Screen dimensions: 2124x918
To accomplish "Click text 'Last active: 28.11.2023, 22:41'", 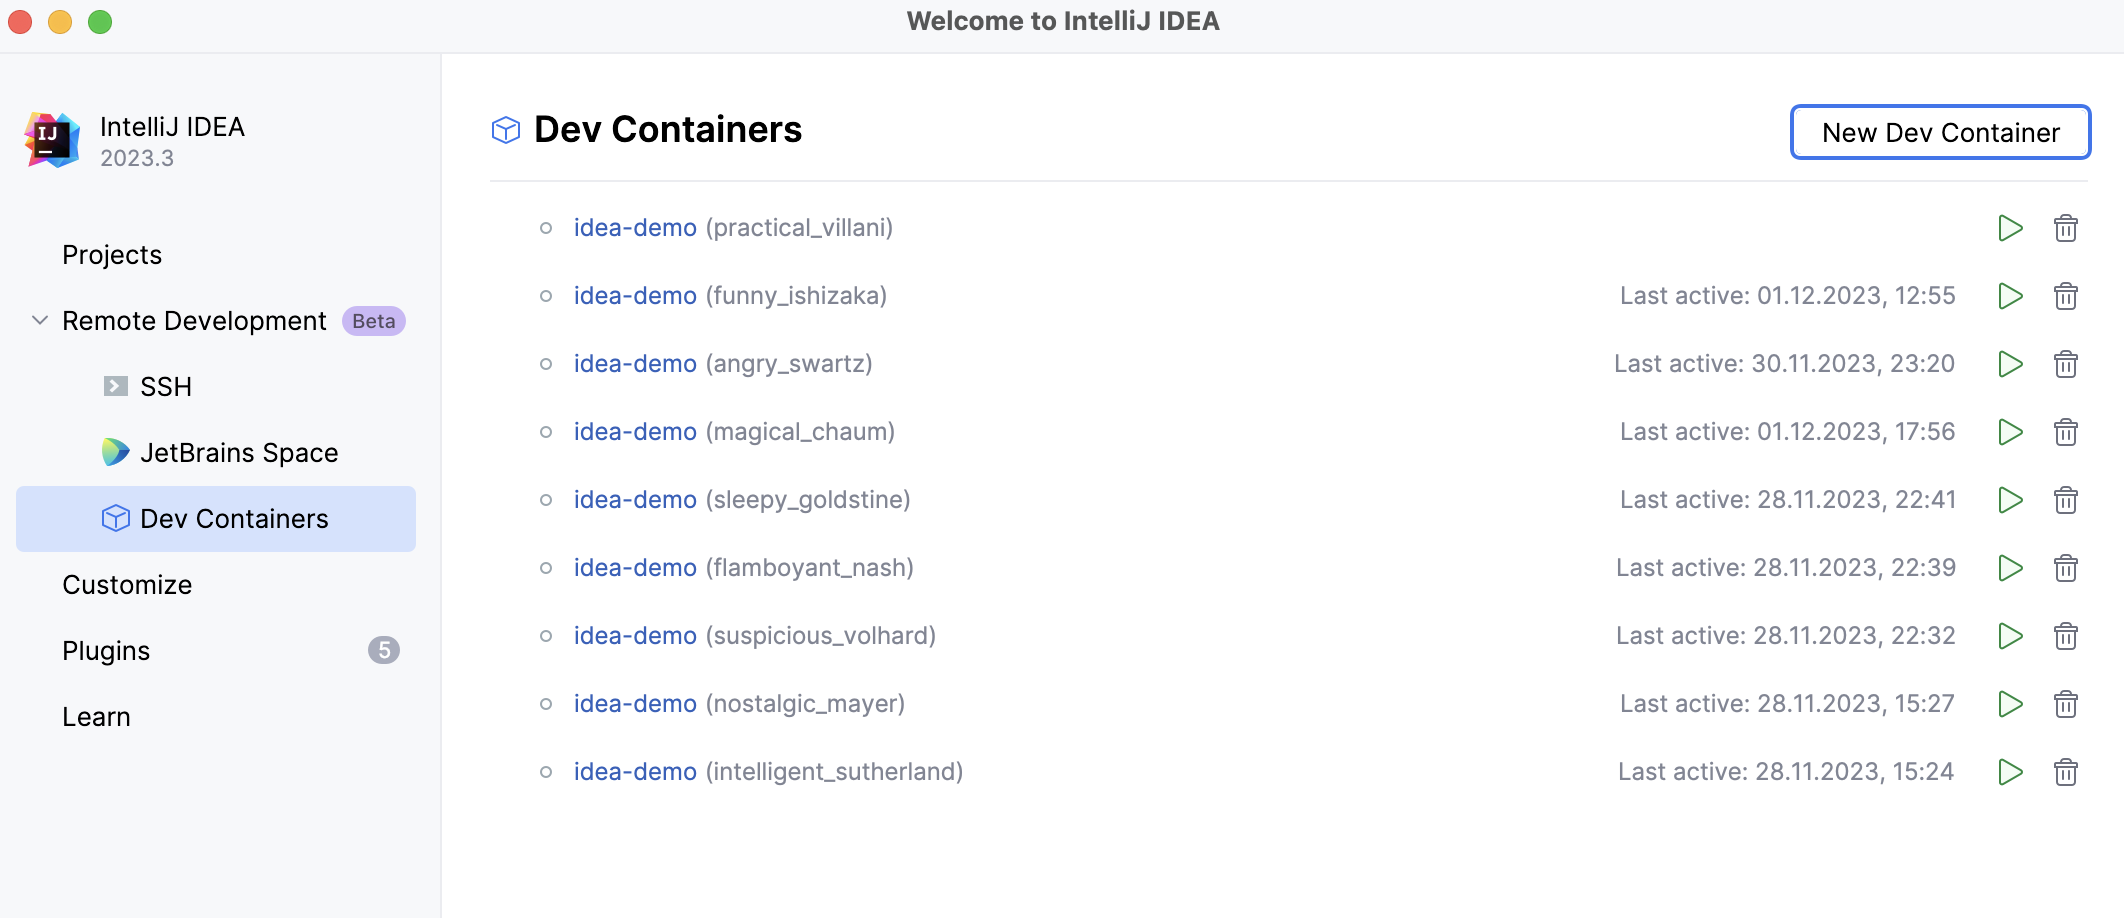I will pos(1788,500).
